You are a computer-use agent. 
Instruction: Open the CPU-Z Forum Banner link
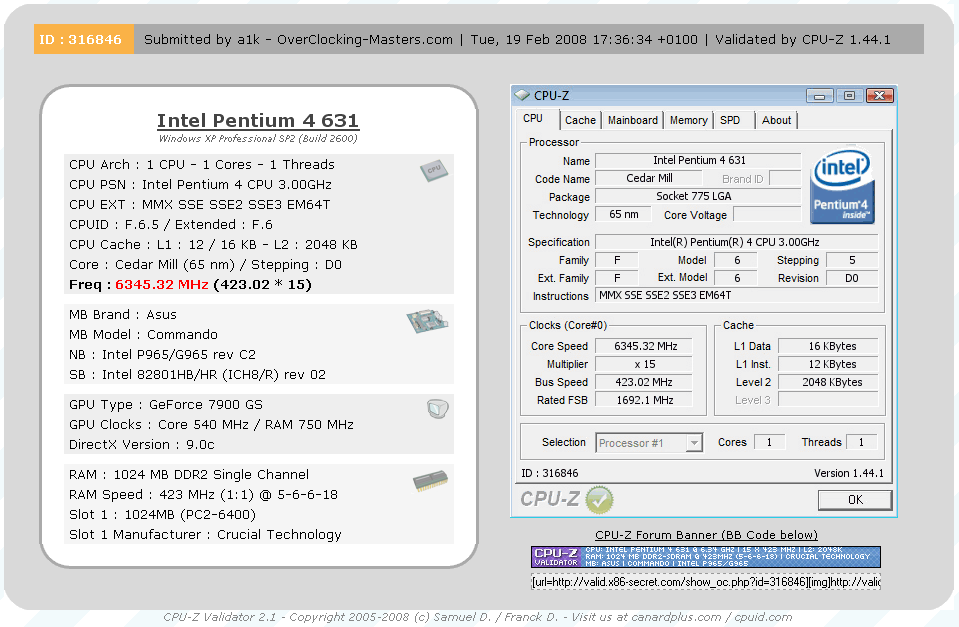706,535
